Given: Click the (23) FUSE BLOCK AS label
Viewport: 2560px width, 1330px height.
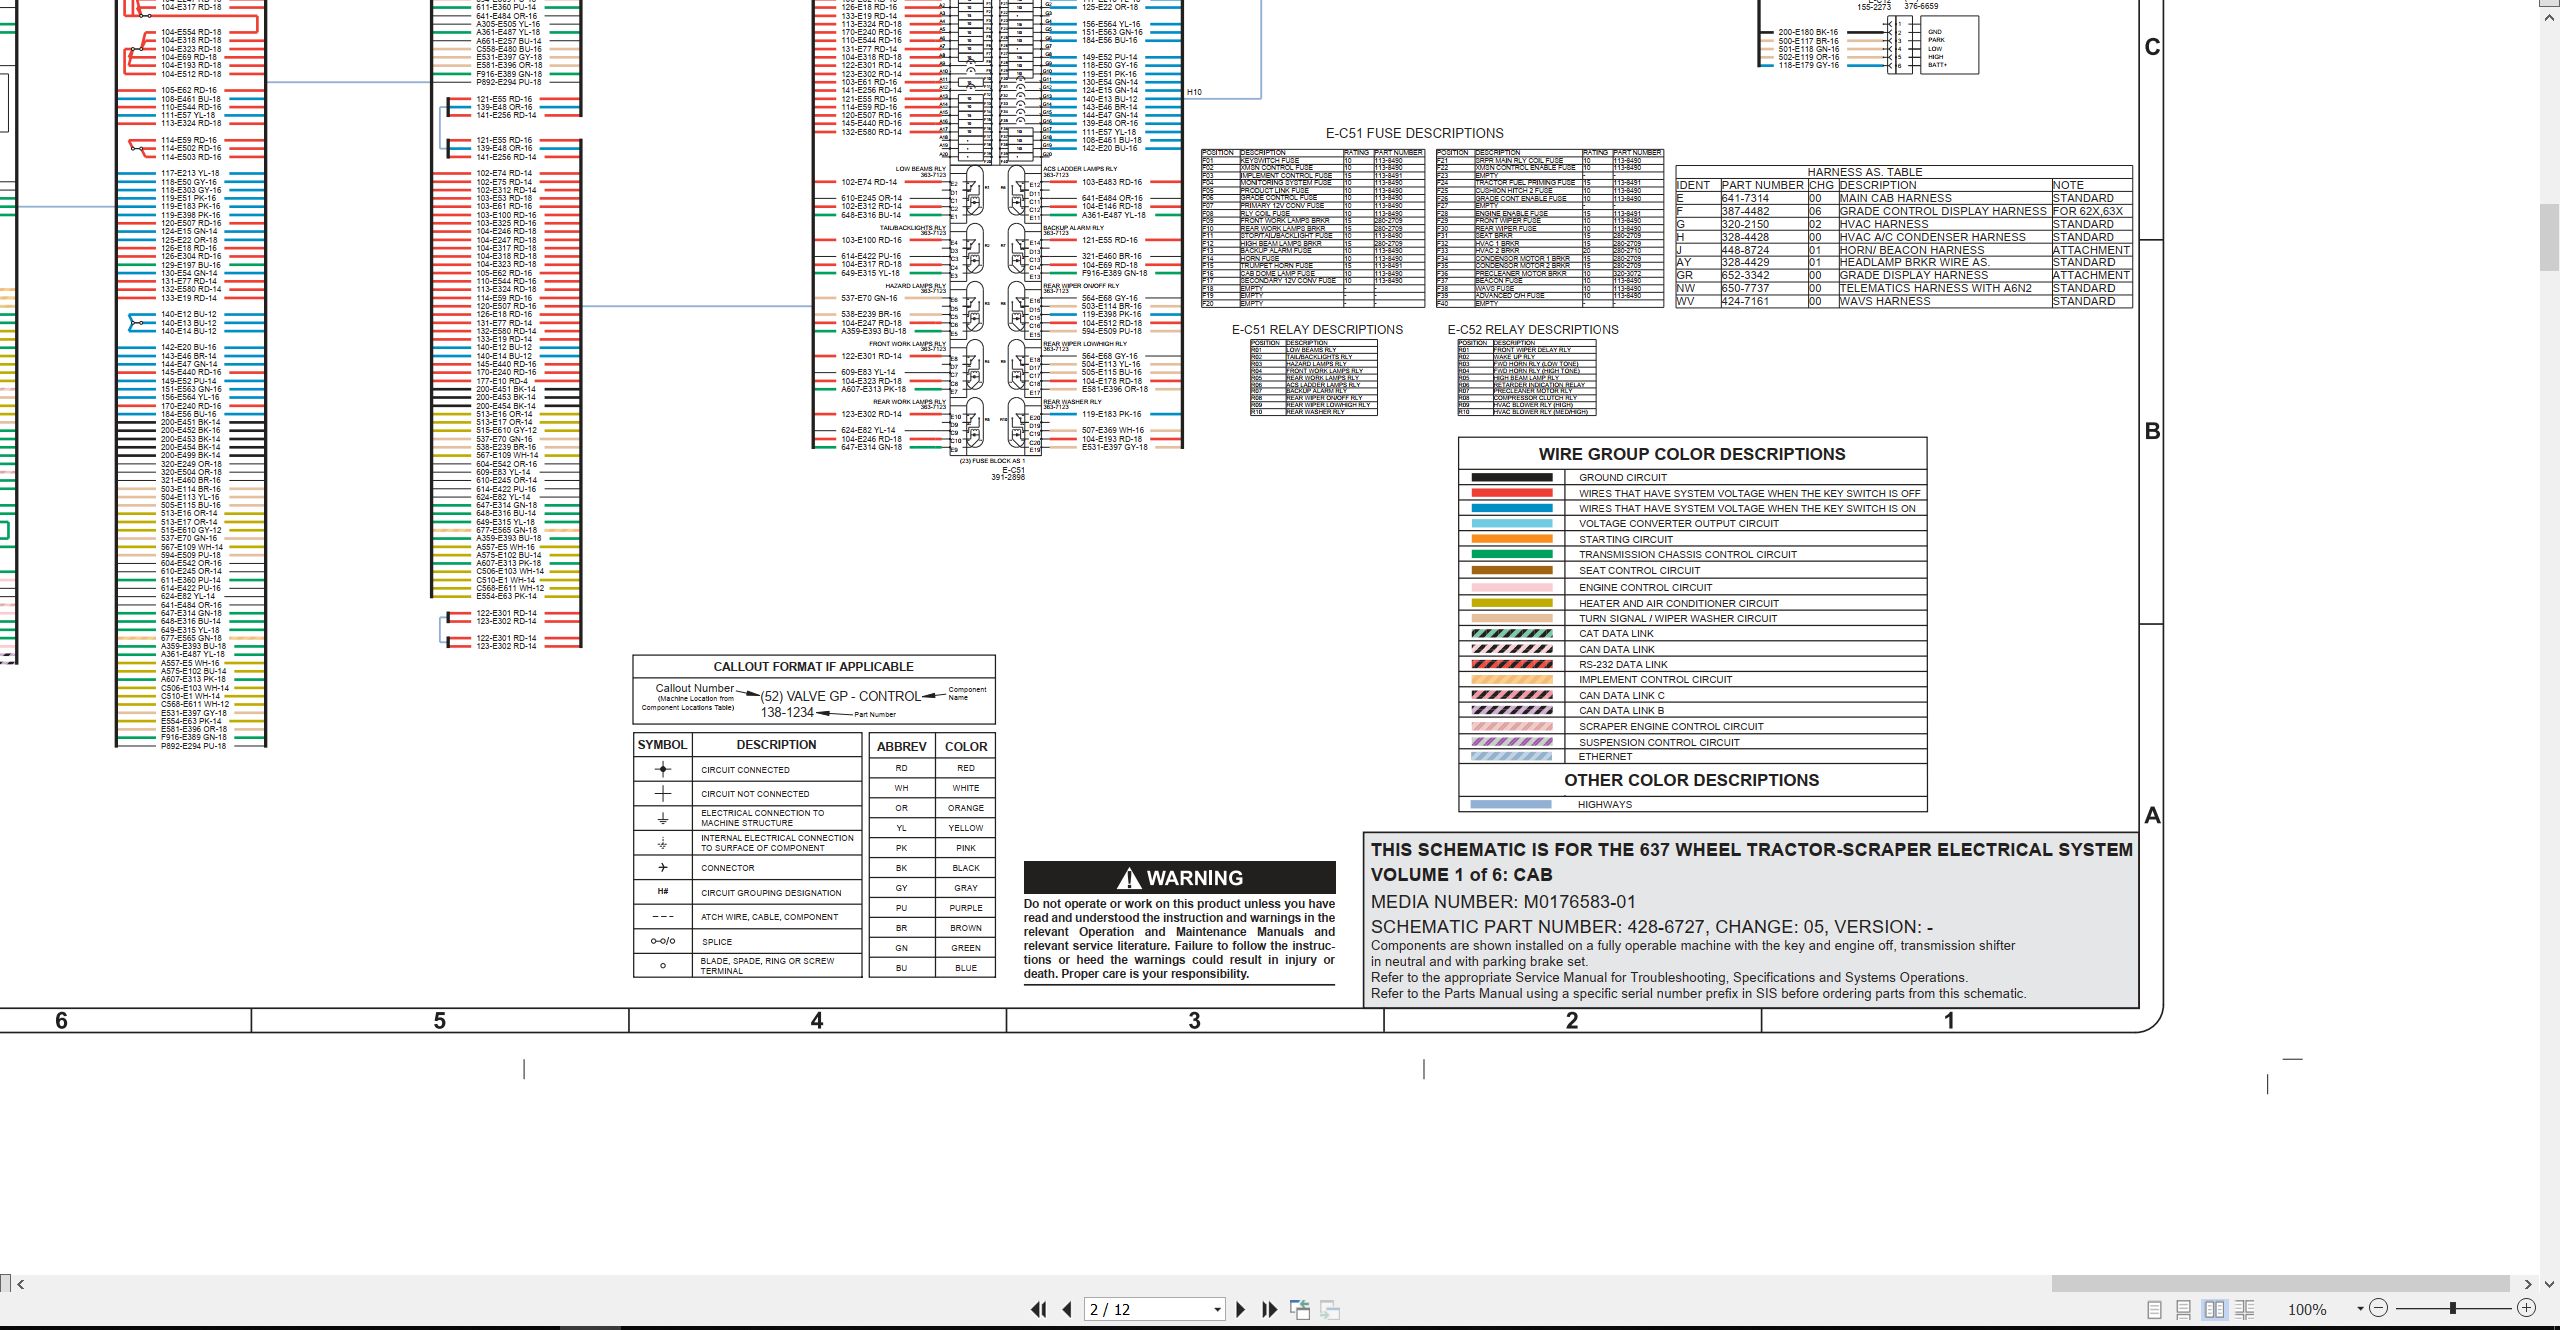Looking at the screenshot, I should coord(991,461).
